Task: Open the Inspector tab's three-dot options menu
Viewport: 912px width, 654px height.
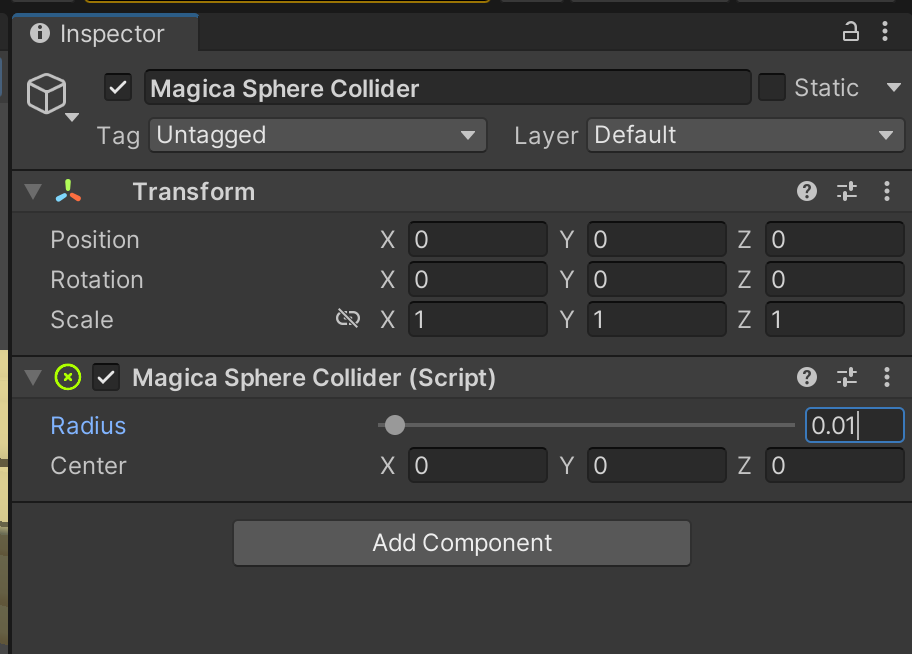Action: 885,31
